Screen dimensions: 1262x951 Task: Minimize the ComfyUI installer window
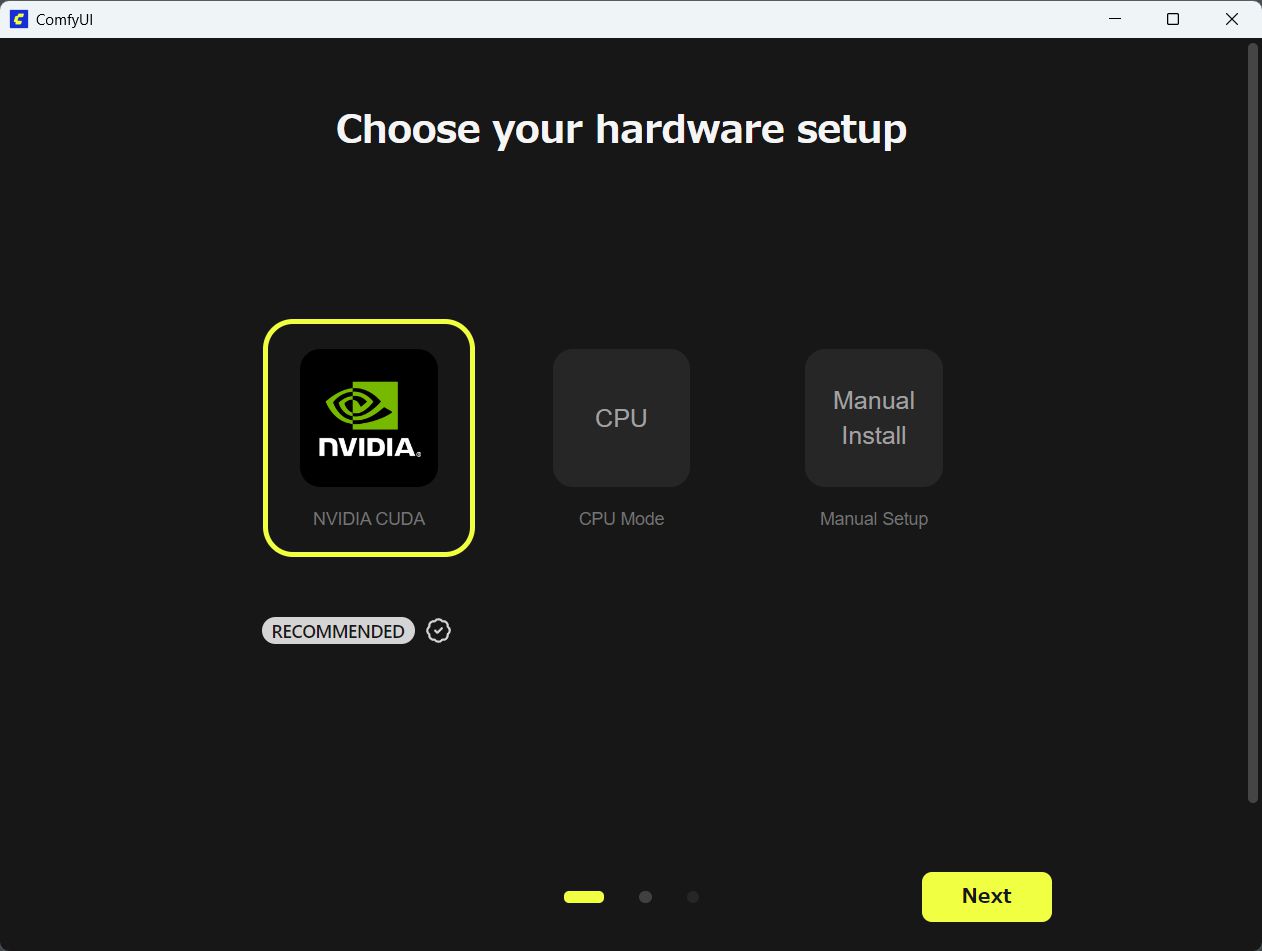coord(1115,19)
